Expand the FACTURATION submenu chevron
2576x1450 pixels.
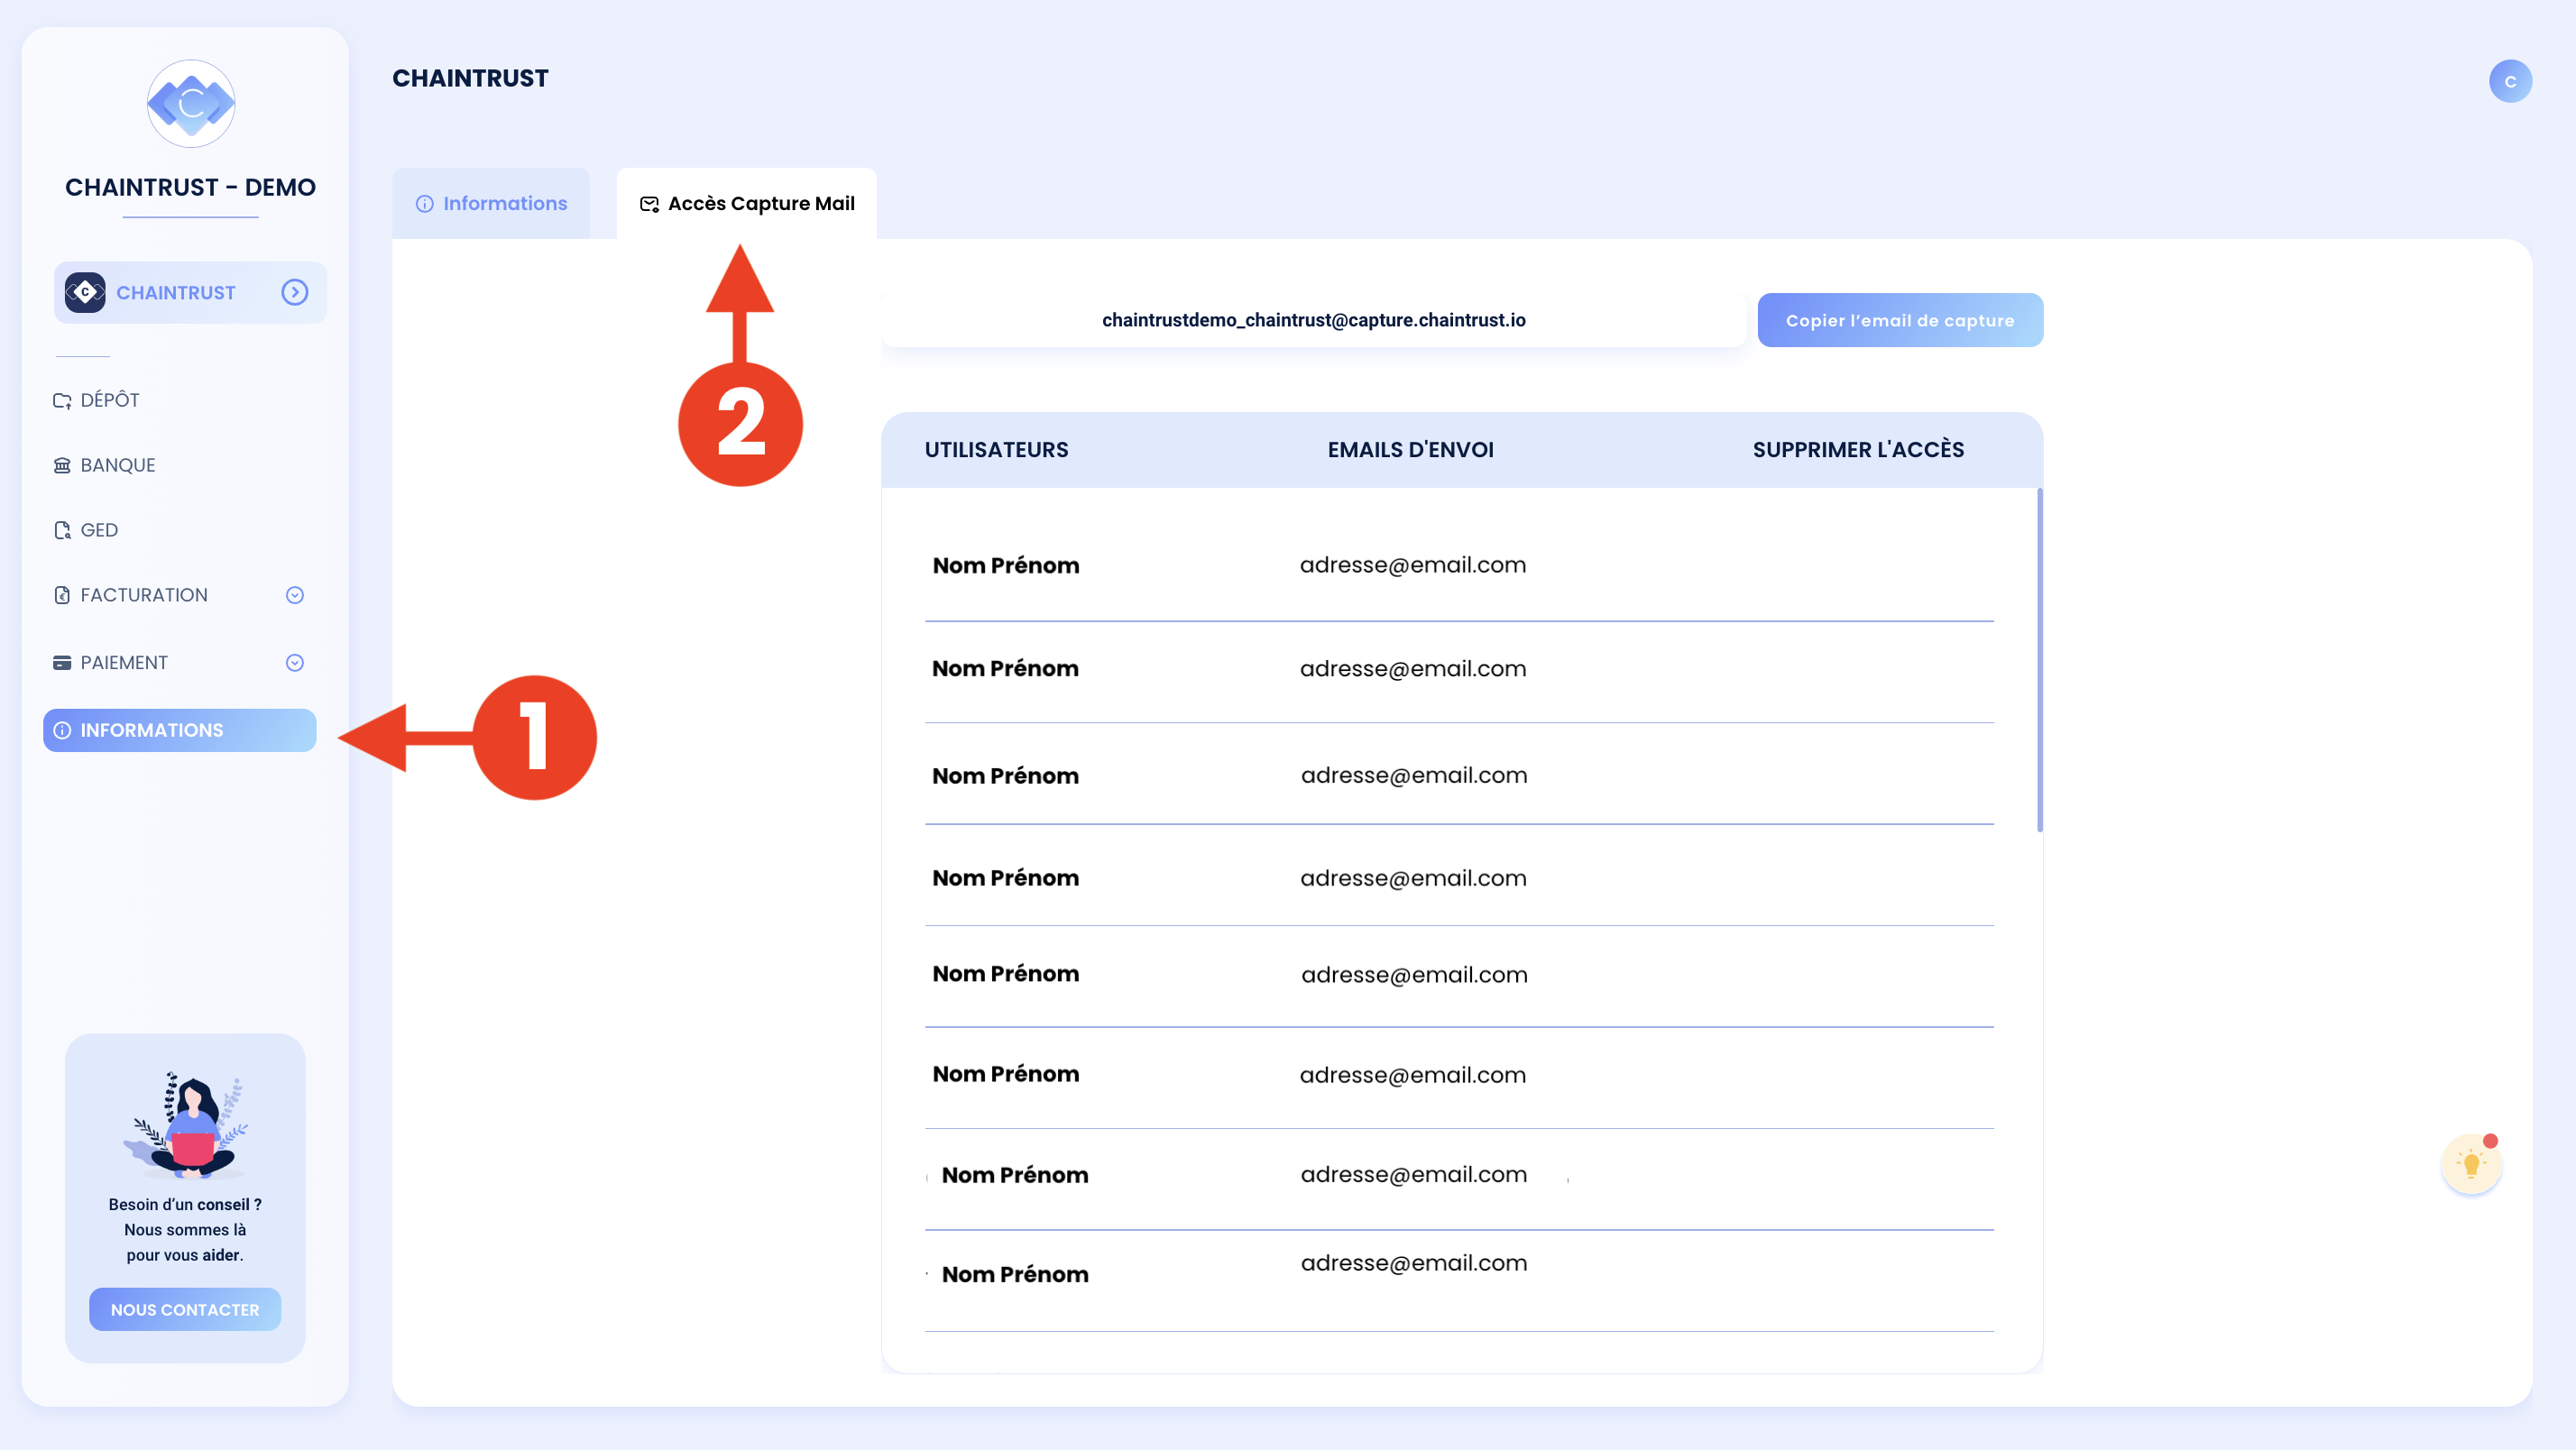click(x=294, y=595)
